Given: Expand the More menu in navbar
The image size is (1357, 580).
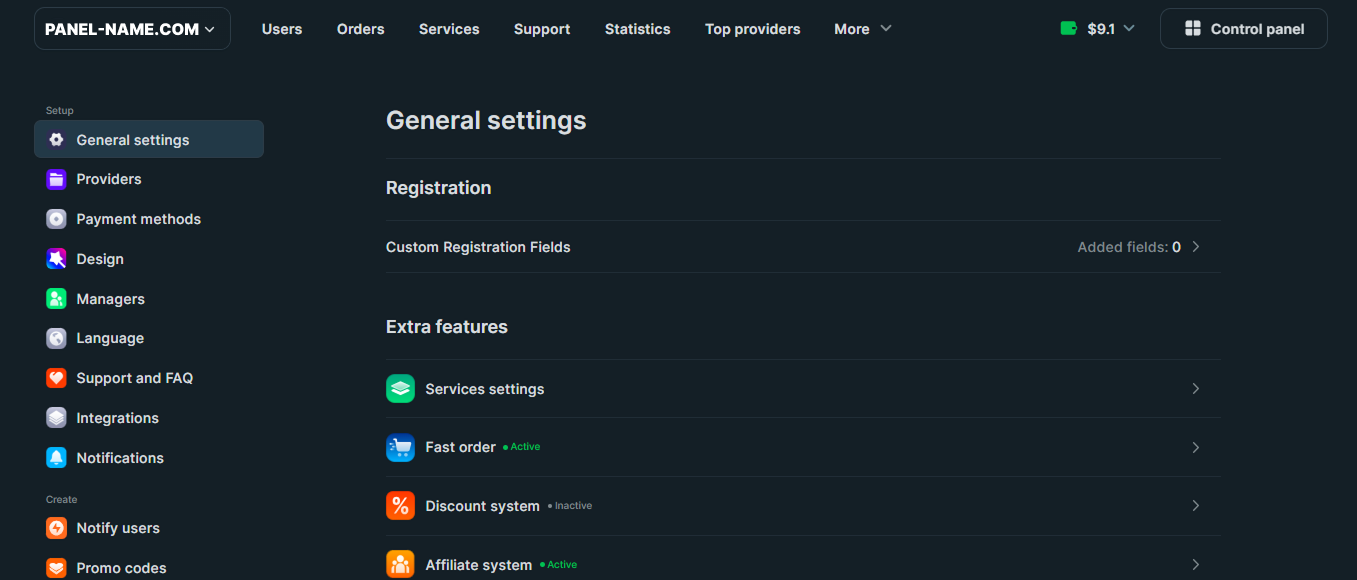Looking at the screenshot, I should (862, 29).
